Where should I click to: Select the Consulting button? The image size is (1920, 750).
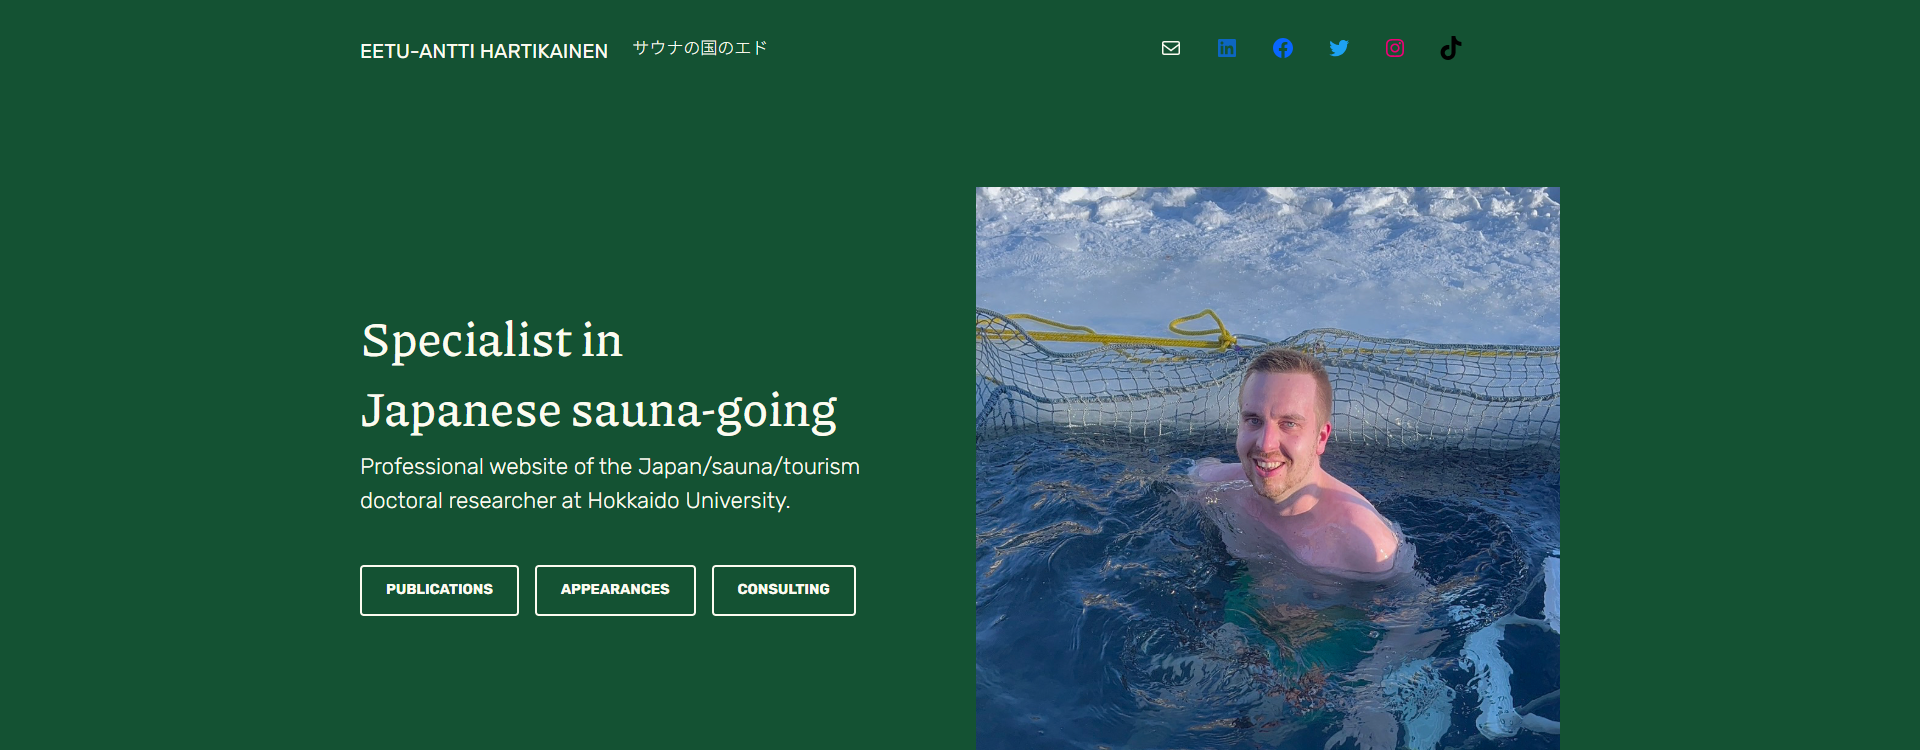(784, 590)
